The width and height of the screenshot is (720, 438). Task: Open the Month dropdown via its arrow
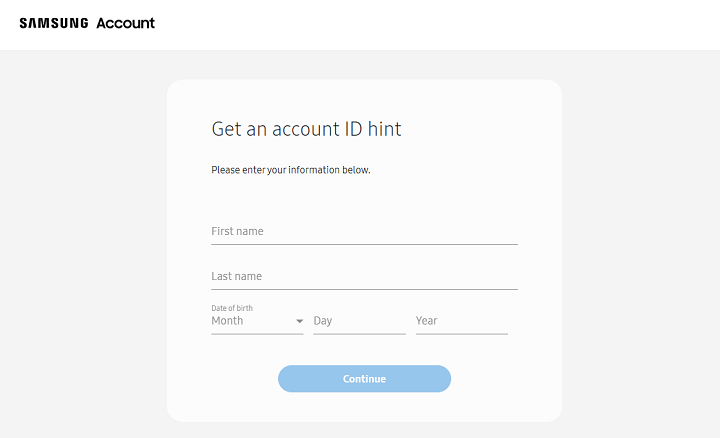(x=299, y=321)
